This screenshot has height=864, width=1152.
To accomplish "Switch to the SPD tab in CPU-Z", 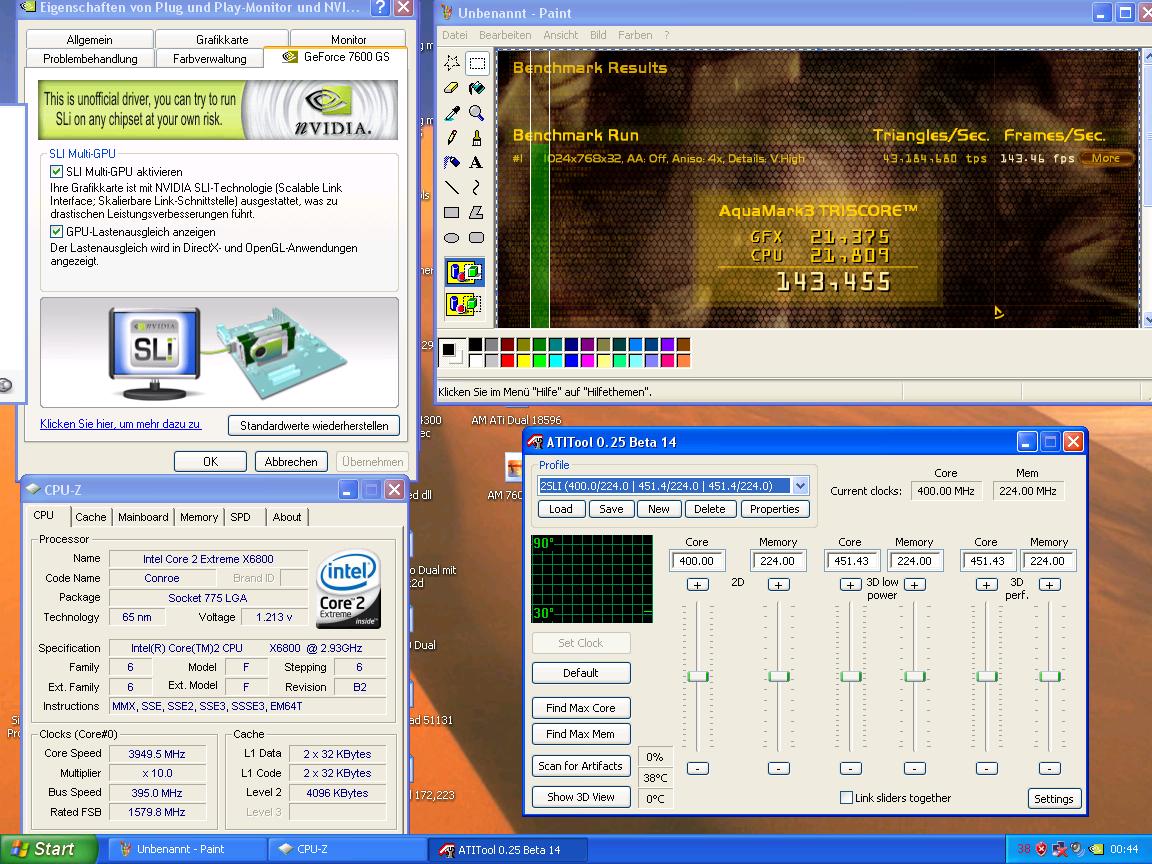I will pyautogui.click(x=240, y=517).
